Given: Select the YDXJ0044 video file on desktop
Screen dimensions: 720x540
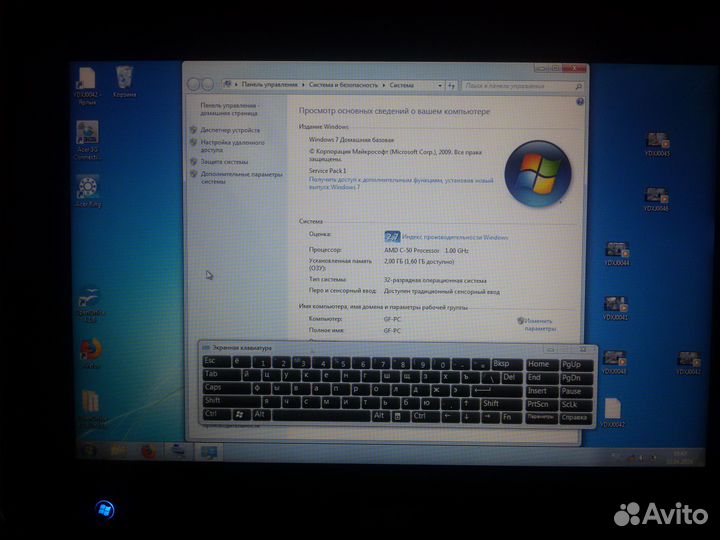Looking at the screenshot, I should point(617,254).
